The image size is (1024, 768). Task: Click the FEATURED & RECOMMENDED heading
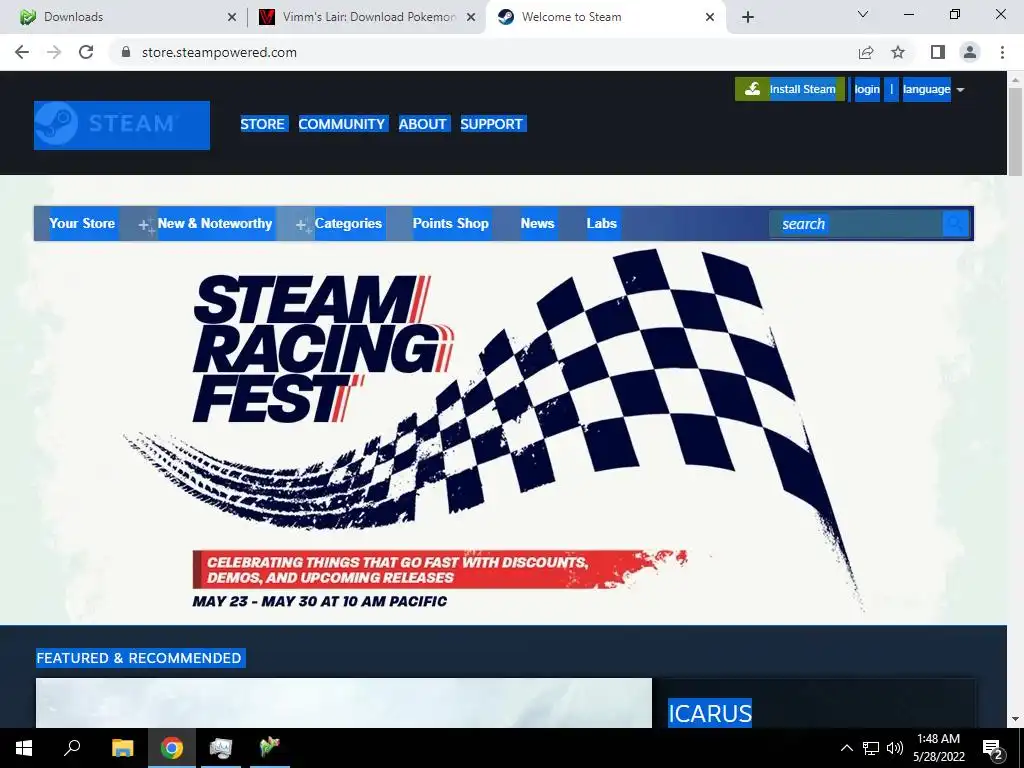coord(139,658)
